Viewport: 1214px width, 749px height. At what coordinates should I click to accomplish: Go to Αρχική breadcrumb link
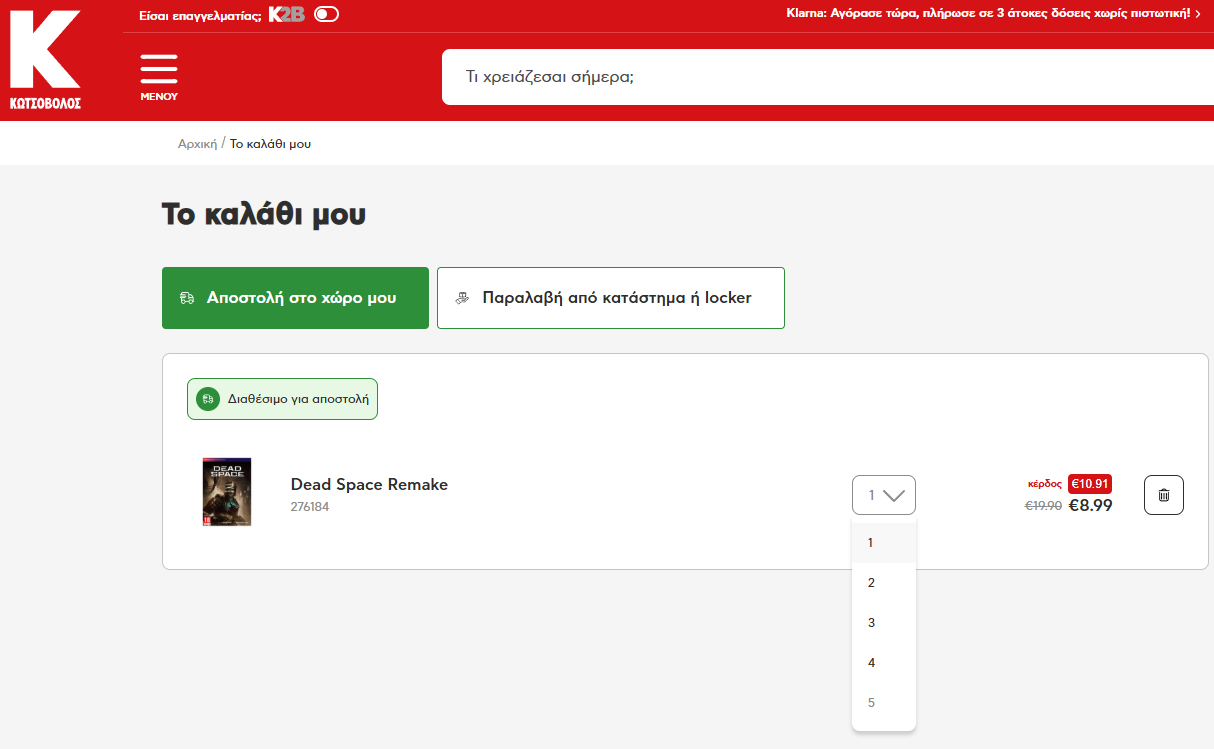click(x=197, y=144)
